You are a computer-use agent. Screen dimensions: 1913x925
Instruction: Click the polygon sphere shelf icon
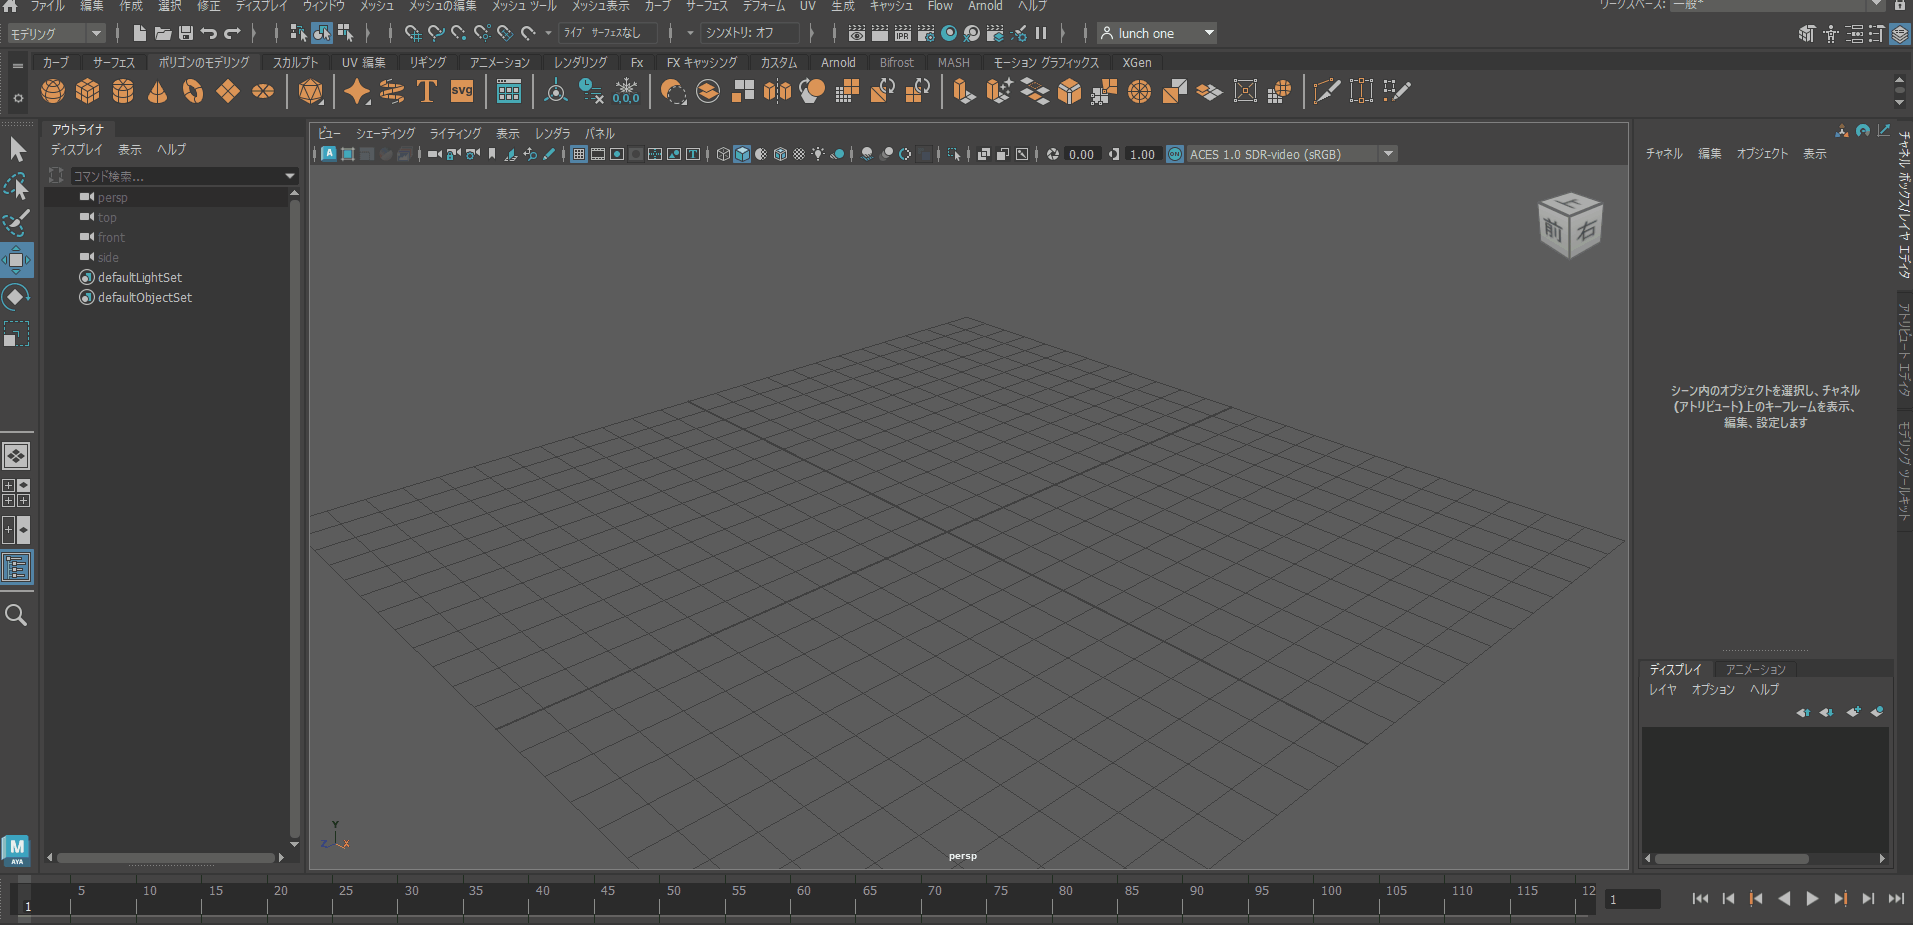(x=53, y=92)
